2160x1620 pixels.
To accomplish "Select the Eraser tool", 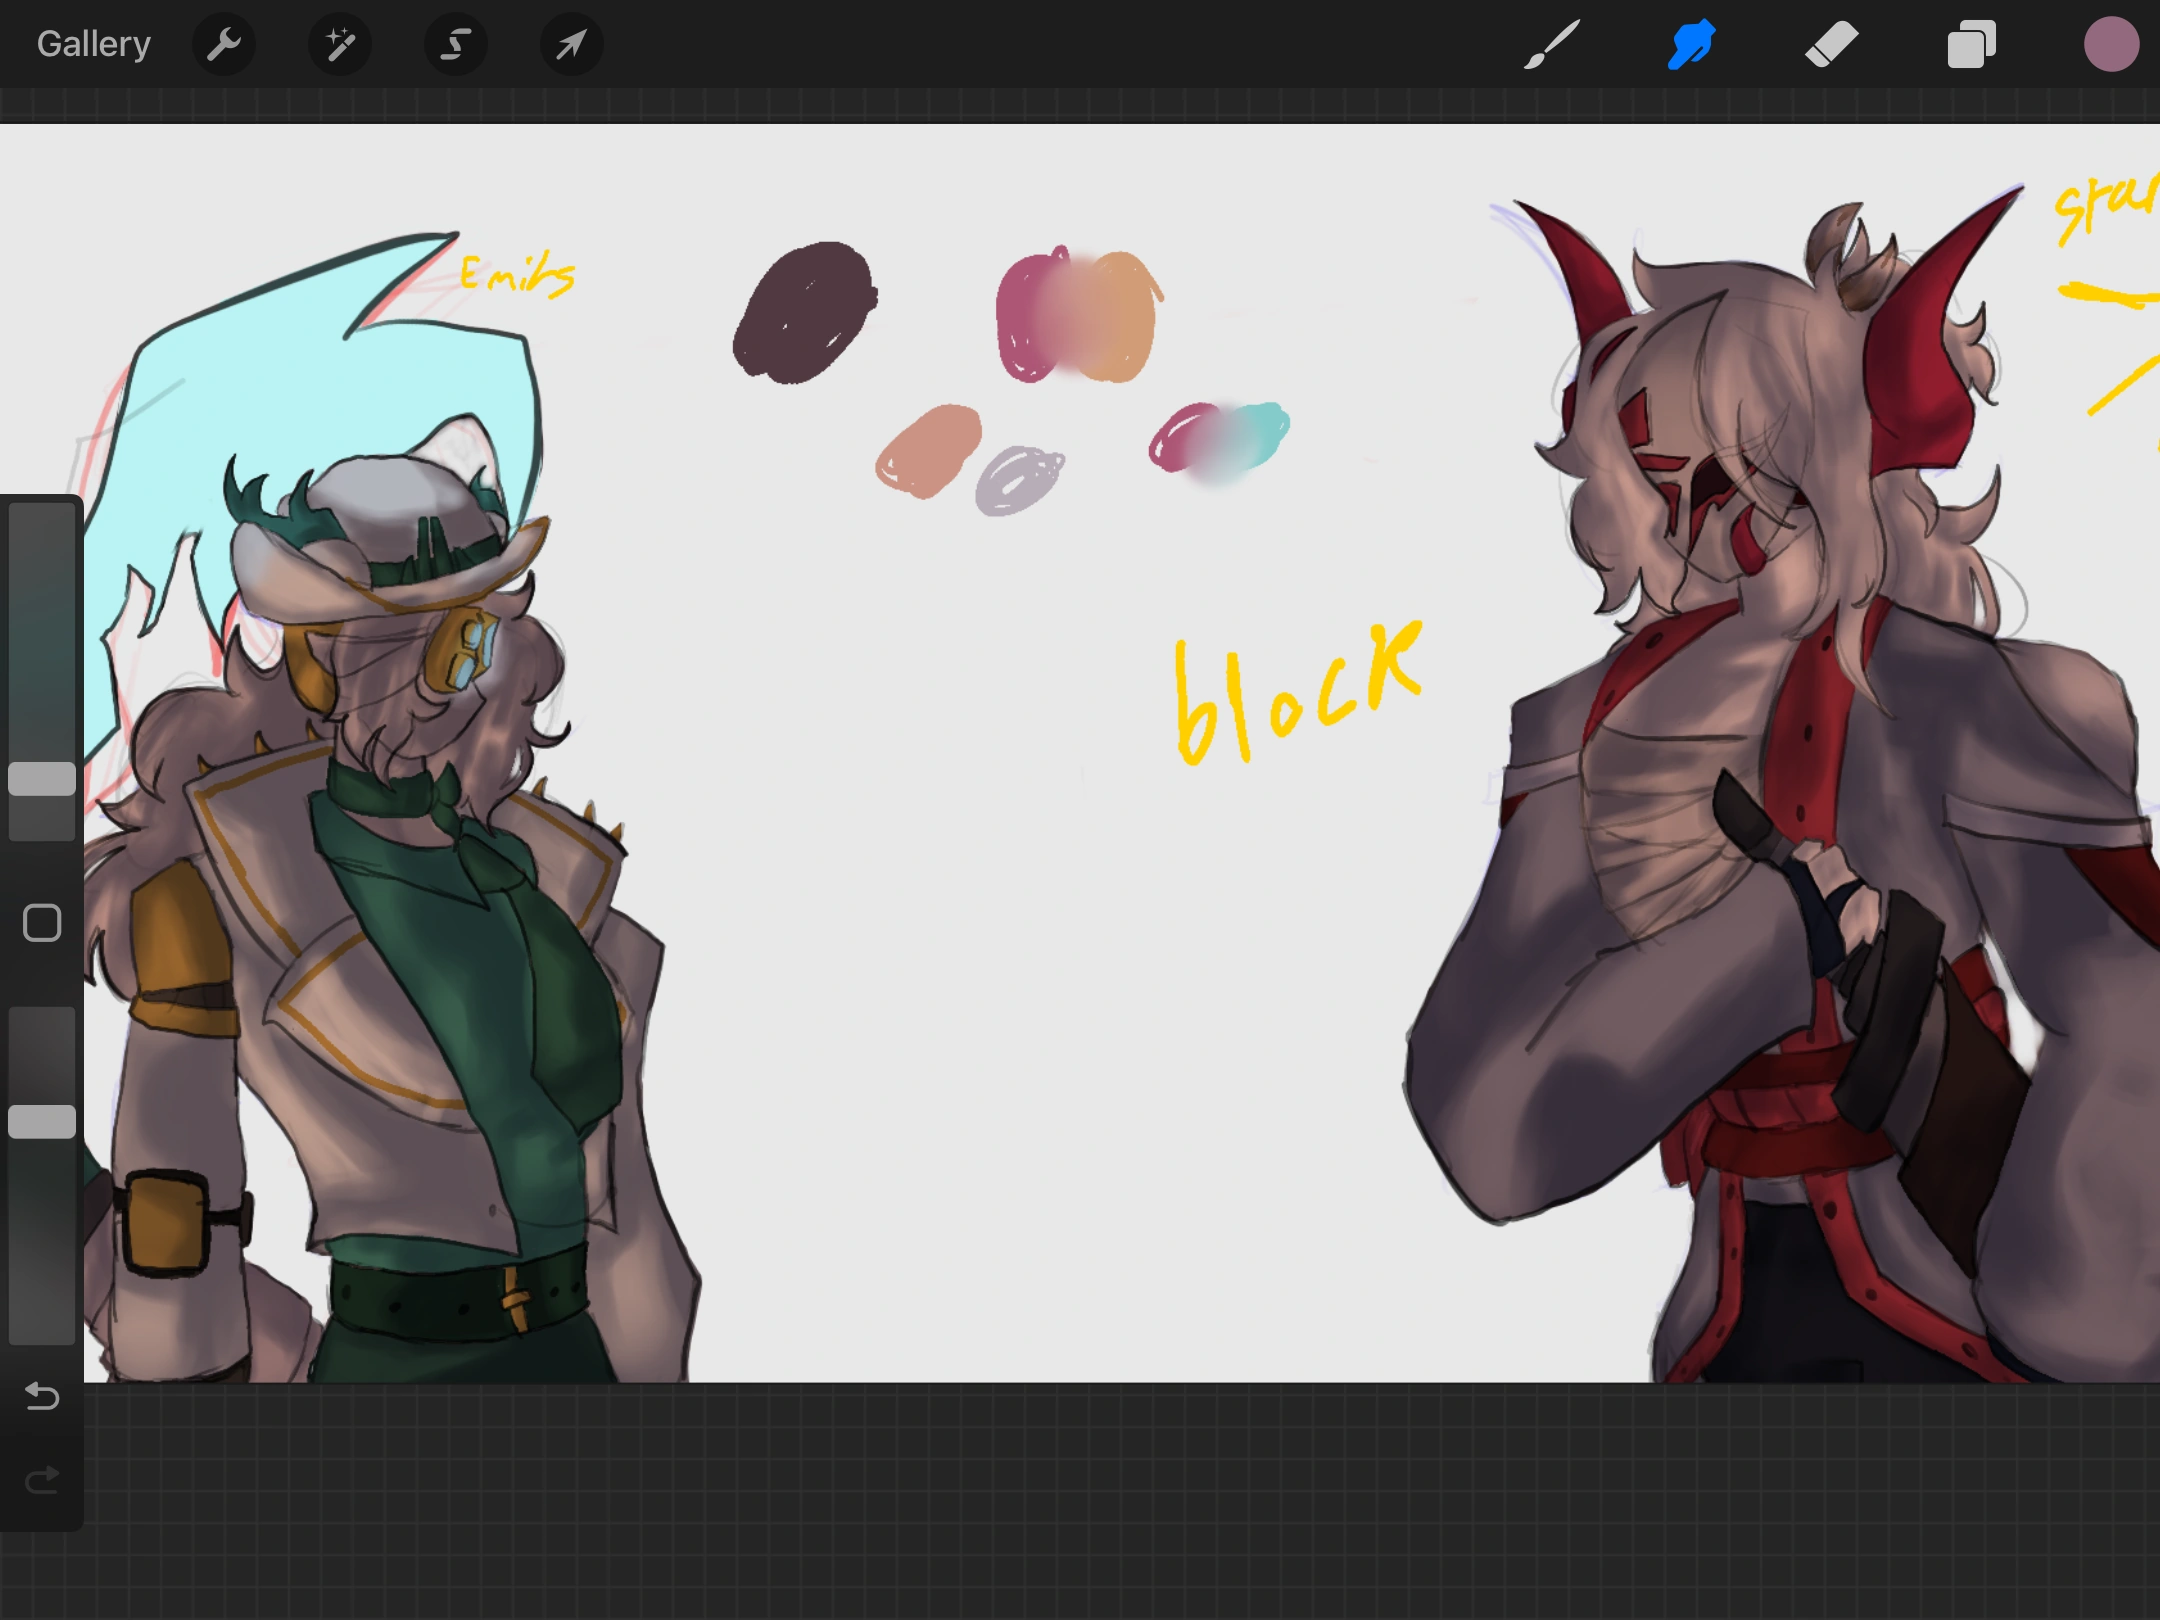I will point(1832,44).
